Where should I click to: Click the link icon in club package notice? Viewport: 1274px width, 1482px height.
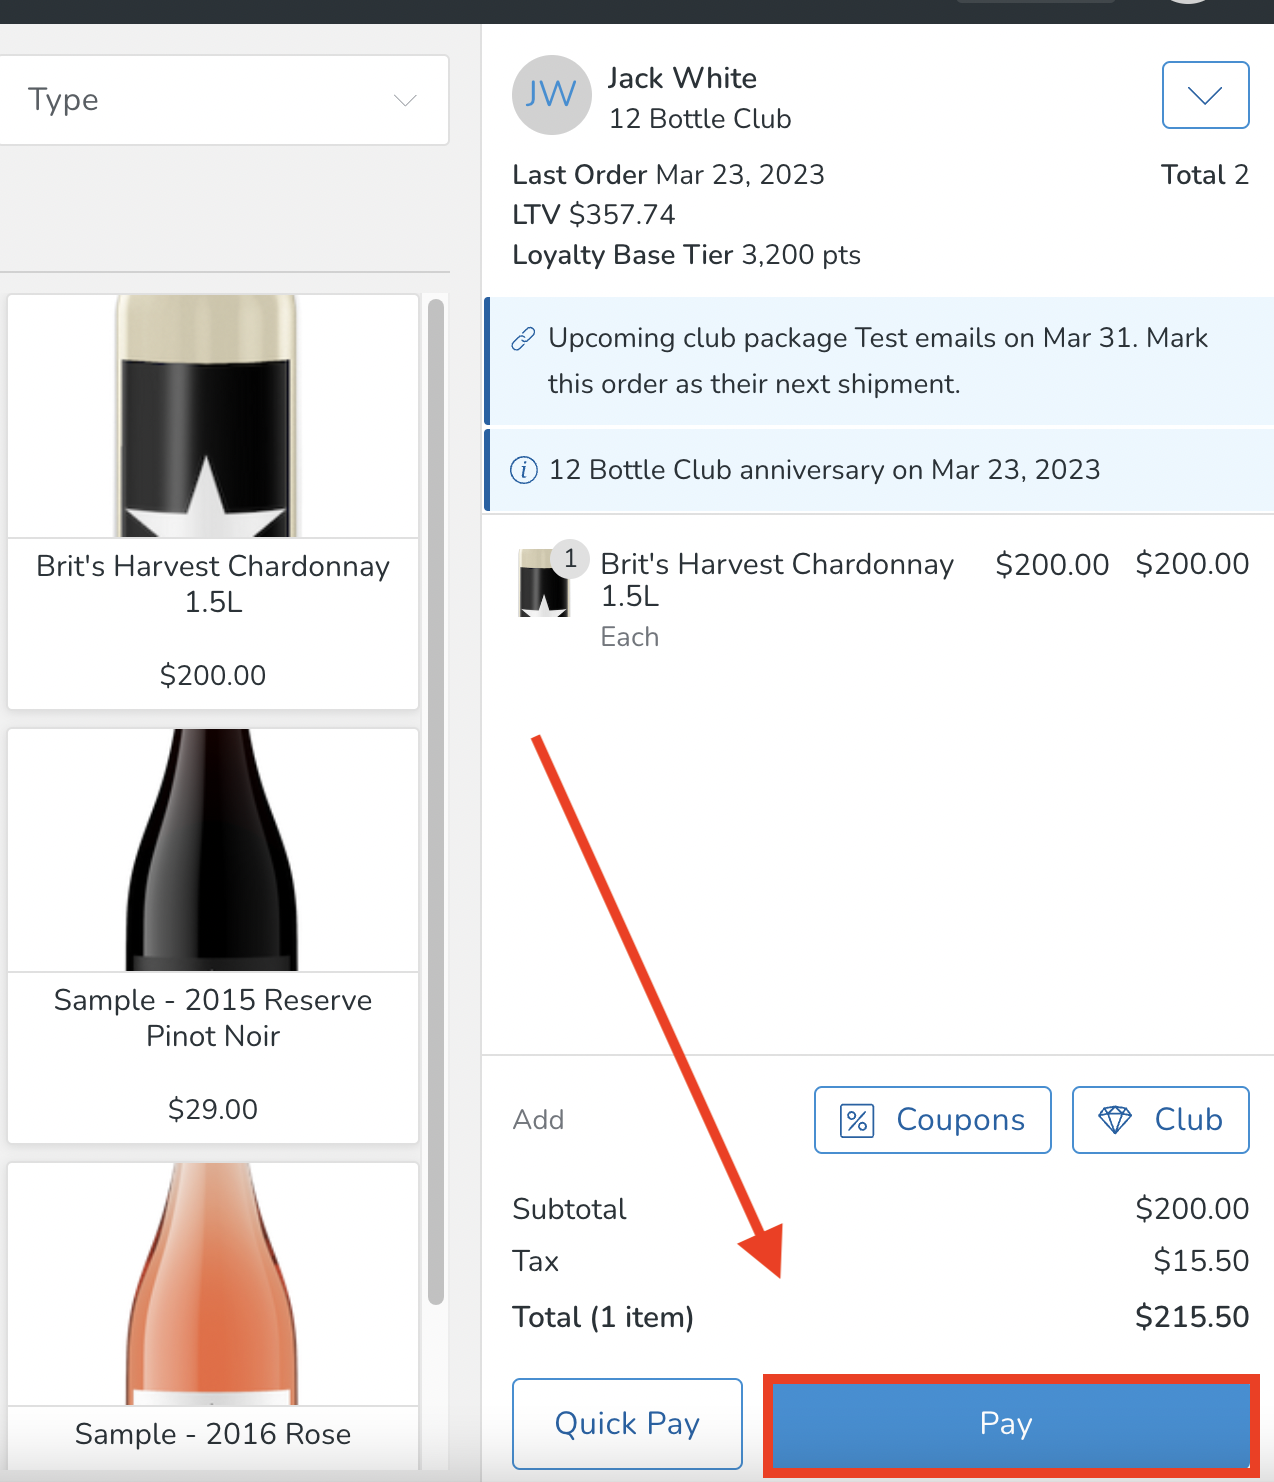(x=523, y=339)
